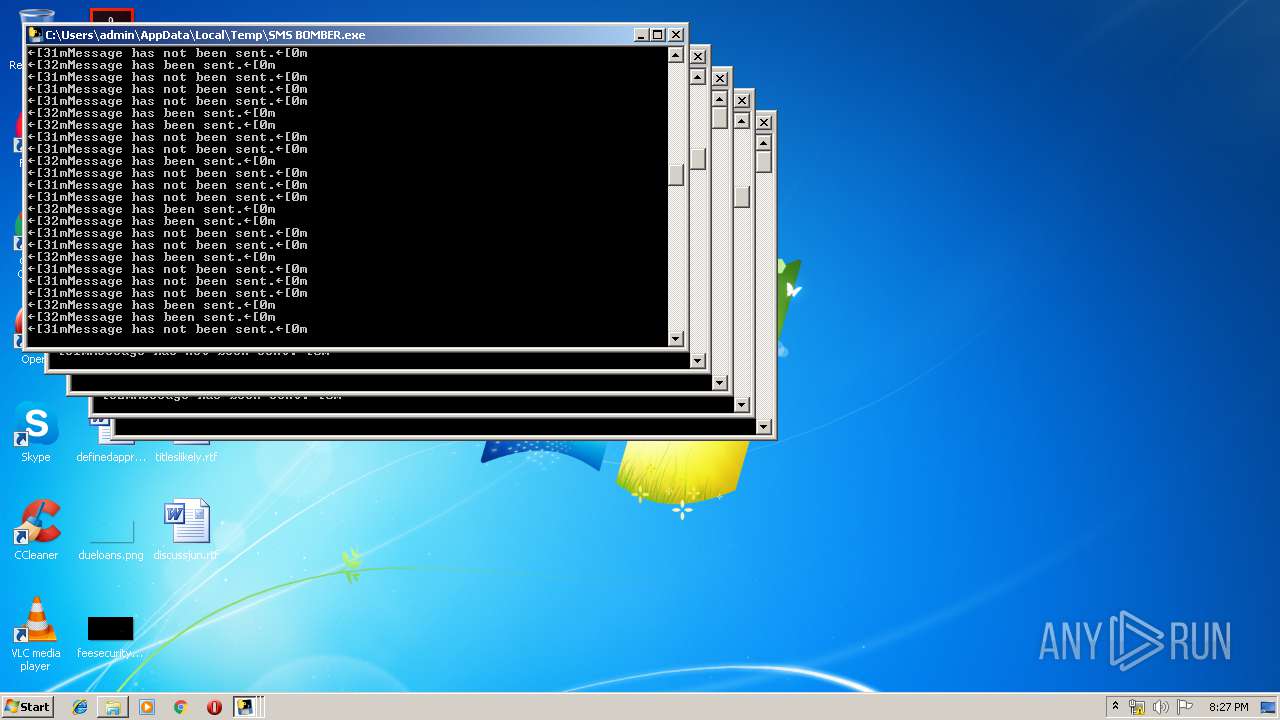Click the front console's vertical scrollbar thumb
The height and width of the screenshot is (720, 1280).
676,175
